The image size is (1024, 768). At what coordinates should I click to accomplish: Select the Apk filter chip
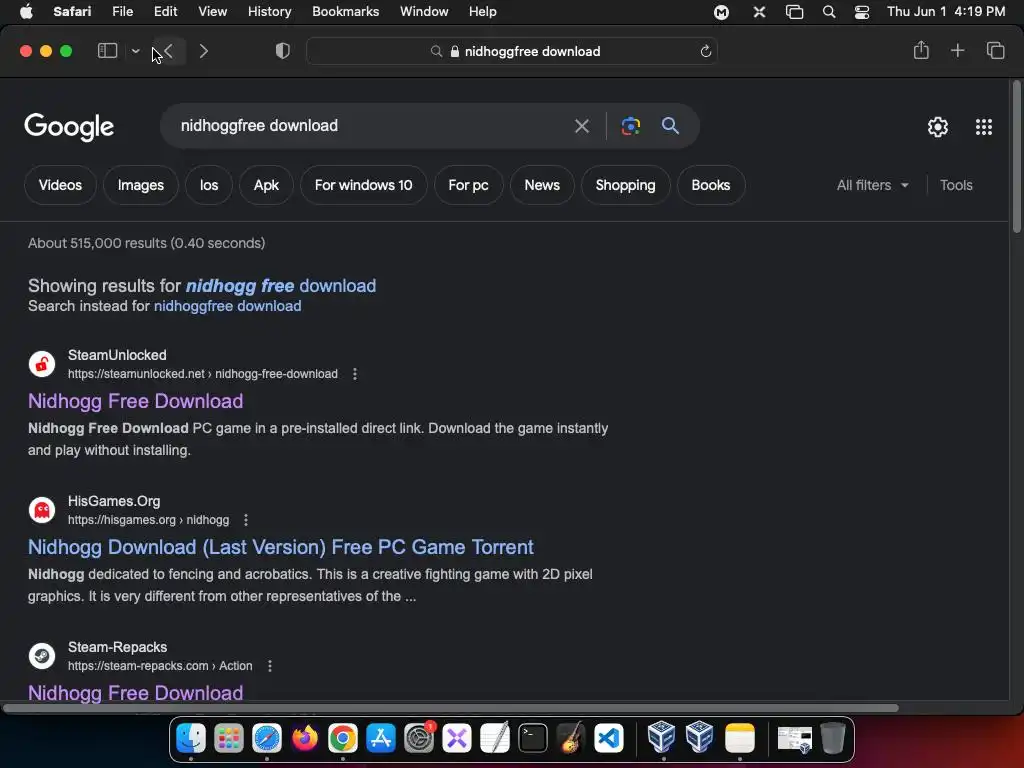click(x=266, y=185)
